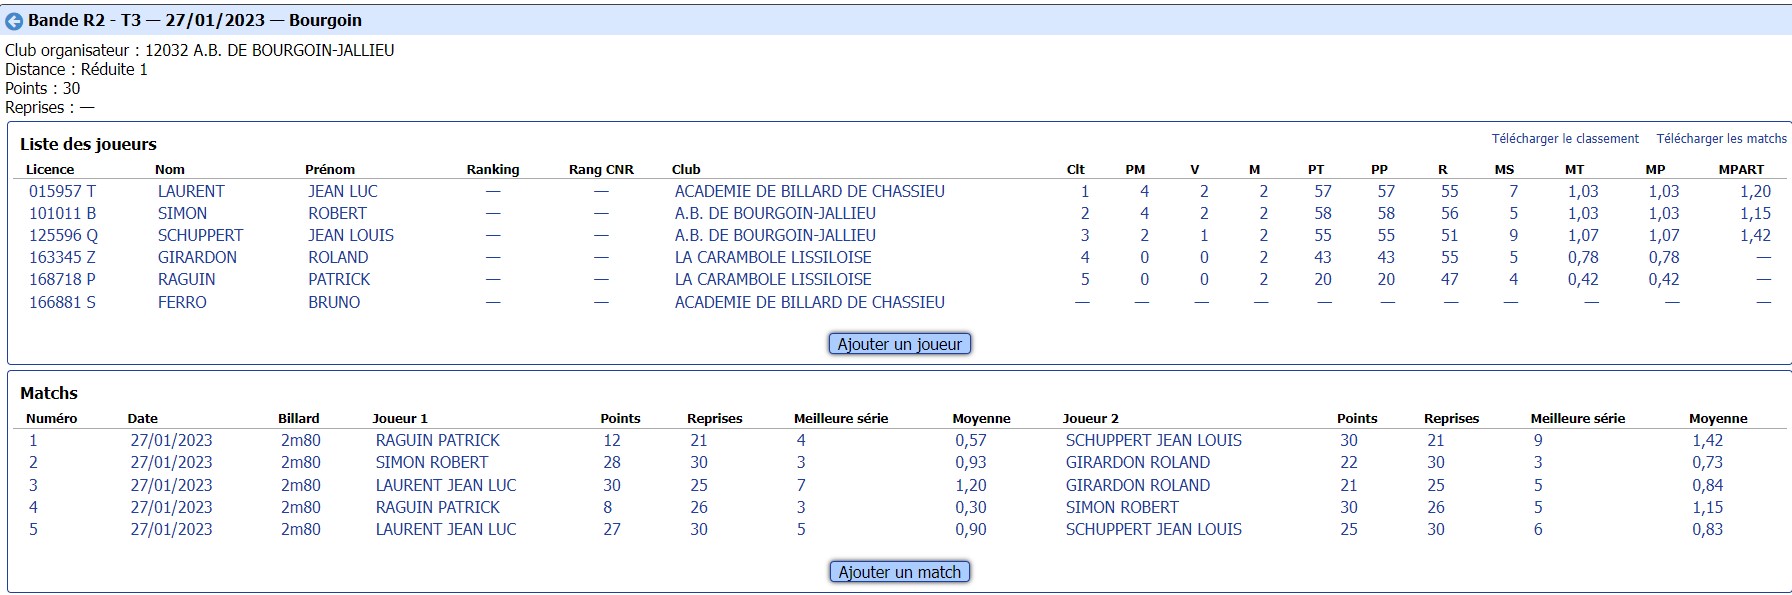Select SIMON in the player list Nom column
This screenshot has height=595, width=1792.
(182, 213)
